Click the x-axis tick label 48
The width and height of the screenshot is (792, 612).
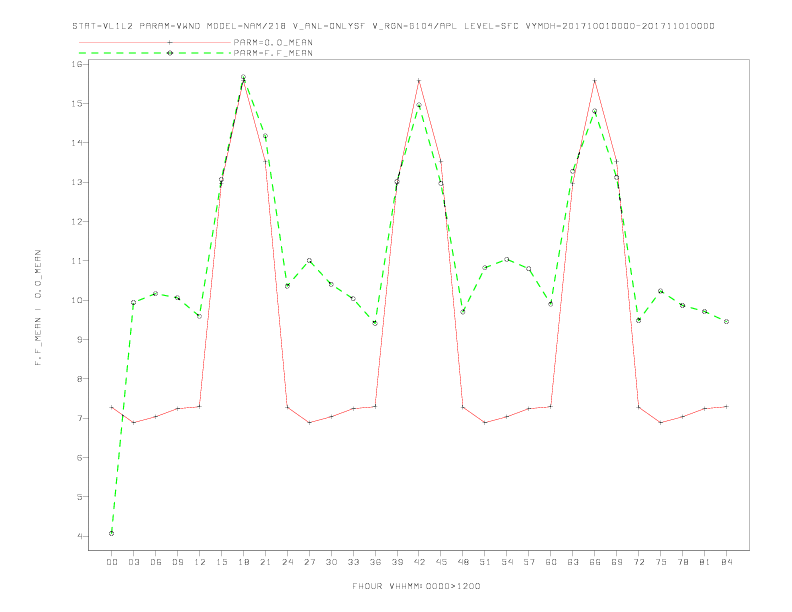[x=463, y=562]
